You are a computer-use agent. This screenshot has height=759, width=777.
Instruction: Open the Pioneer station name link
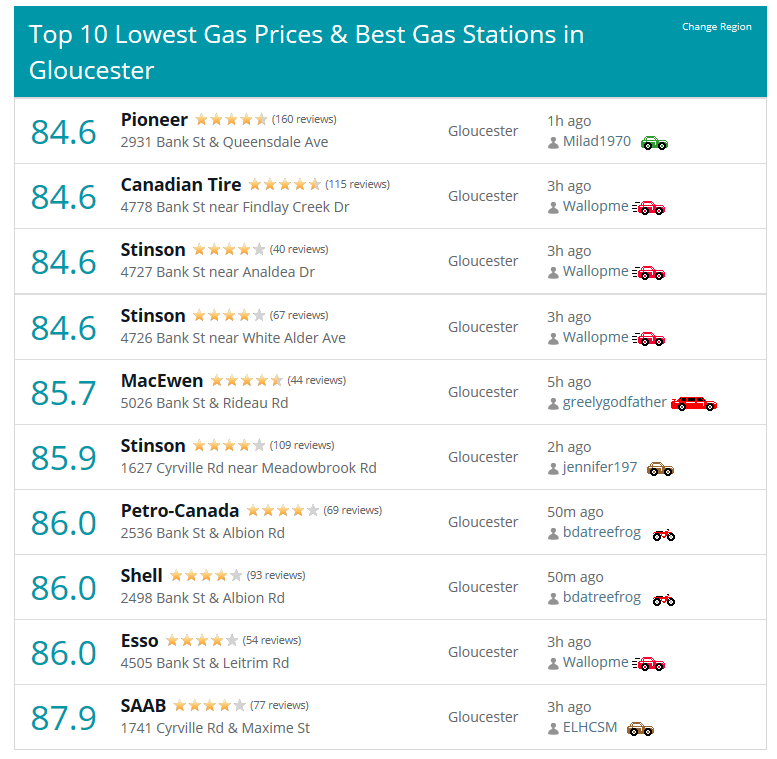click(x=154, y=119)
